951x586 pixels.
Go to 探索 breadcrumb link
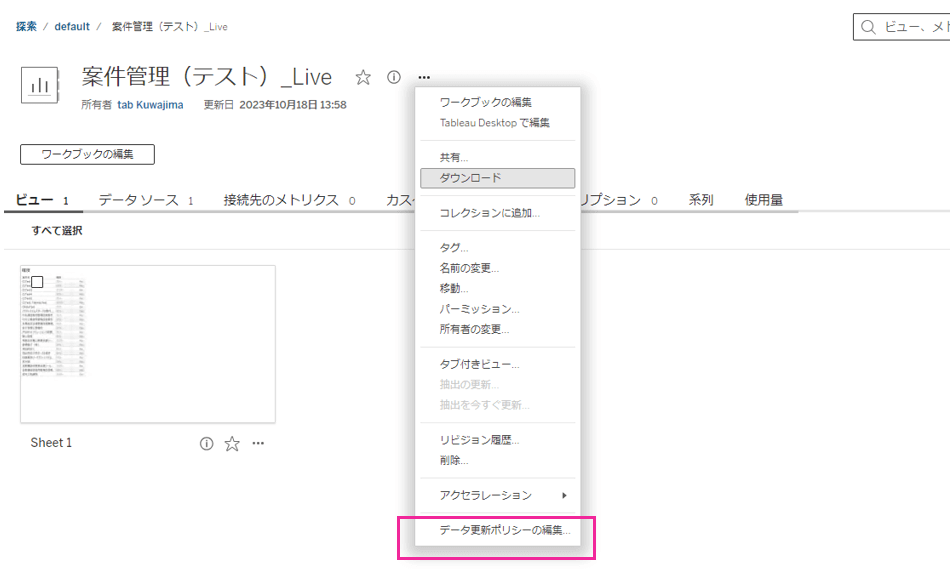pos(26,27)
